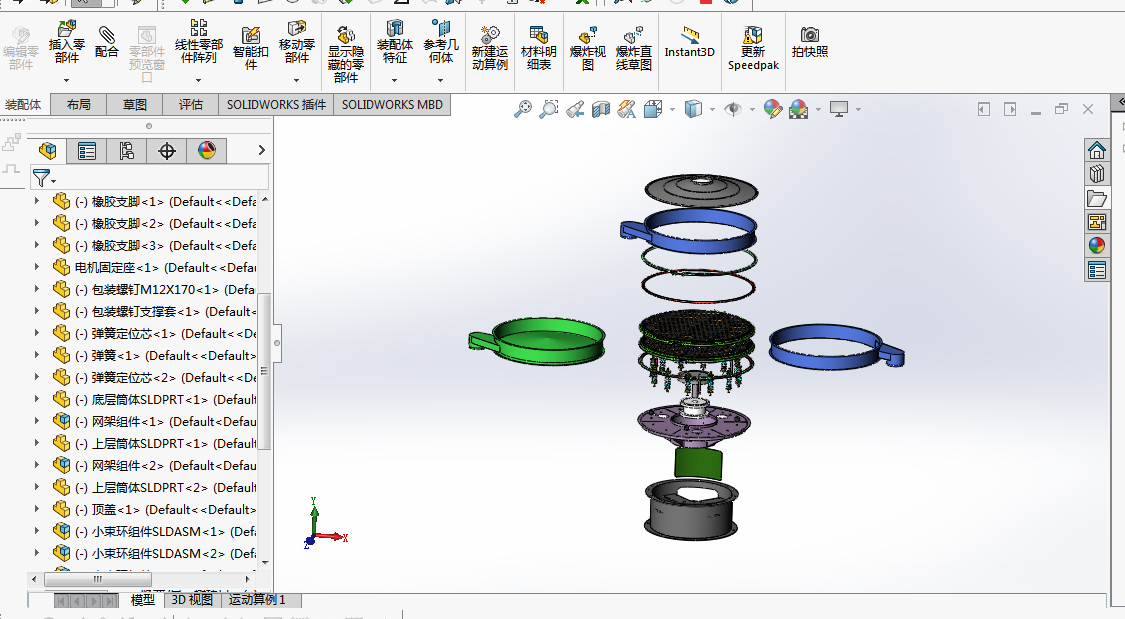Viewport: 1125px width, 619px height.
Task: Open SOLIDWORKS Resources home icon in task pane
Action: pyautogui.click(x=1097, y=150)
